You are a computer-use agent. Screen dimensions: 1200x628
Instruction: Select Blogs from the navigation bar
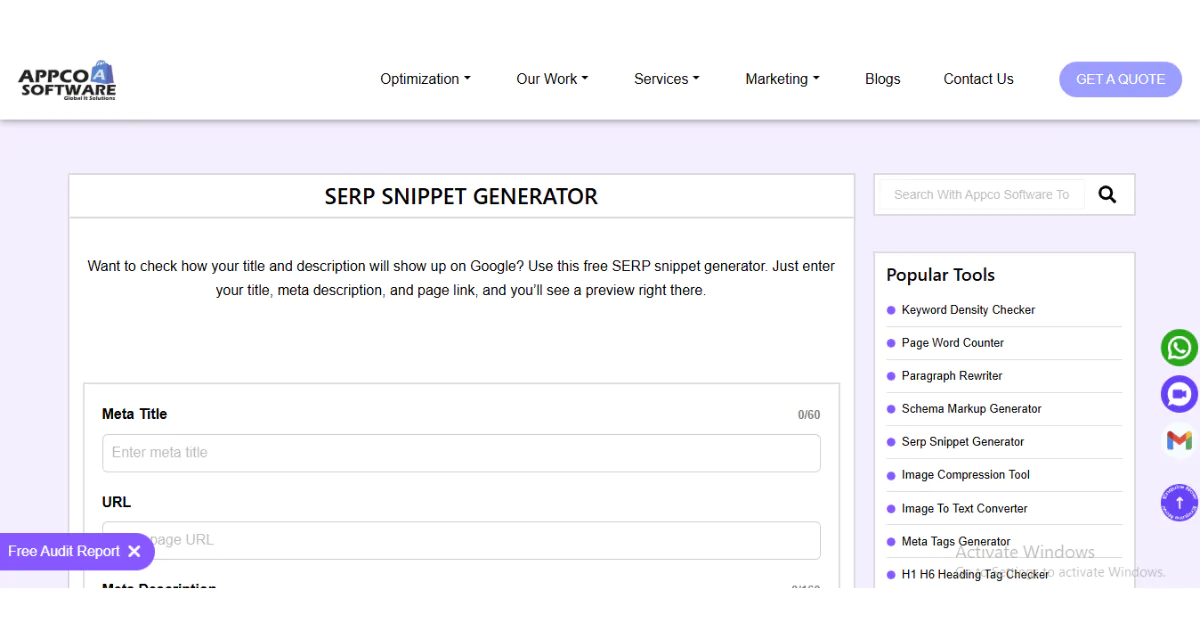tap(882, 79)
